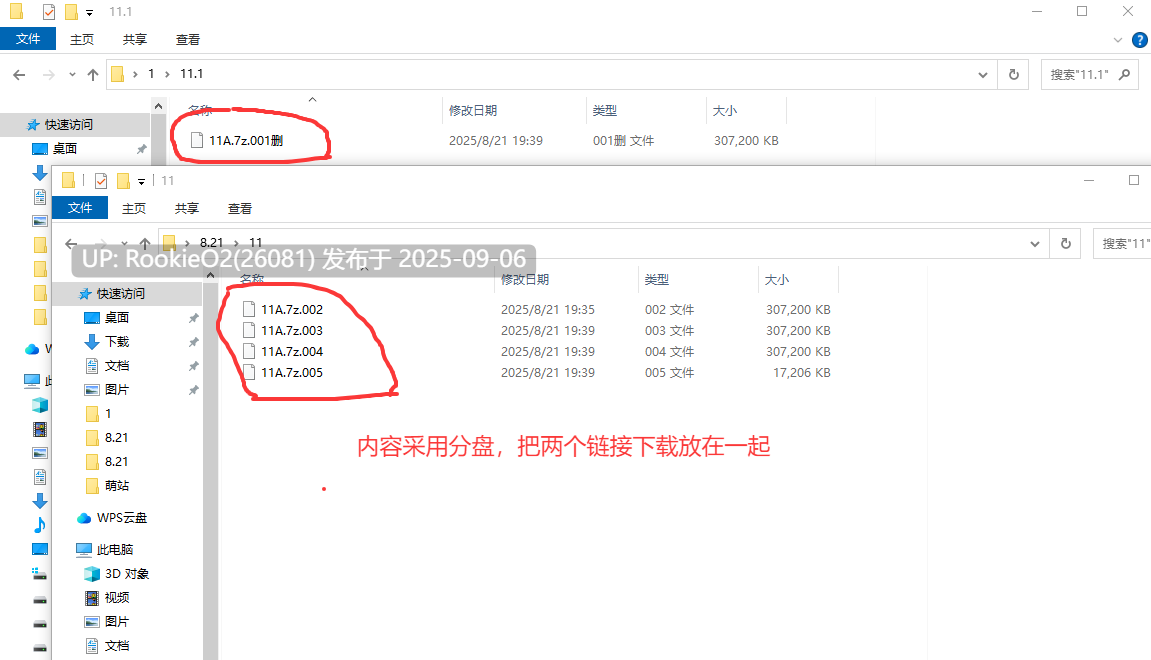Open the help icon in the 11.1 window
Viewport: 1151px width, 660px height.
click(1140, 40)
